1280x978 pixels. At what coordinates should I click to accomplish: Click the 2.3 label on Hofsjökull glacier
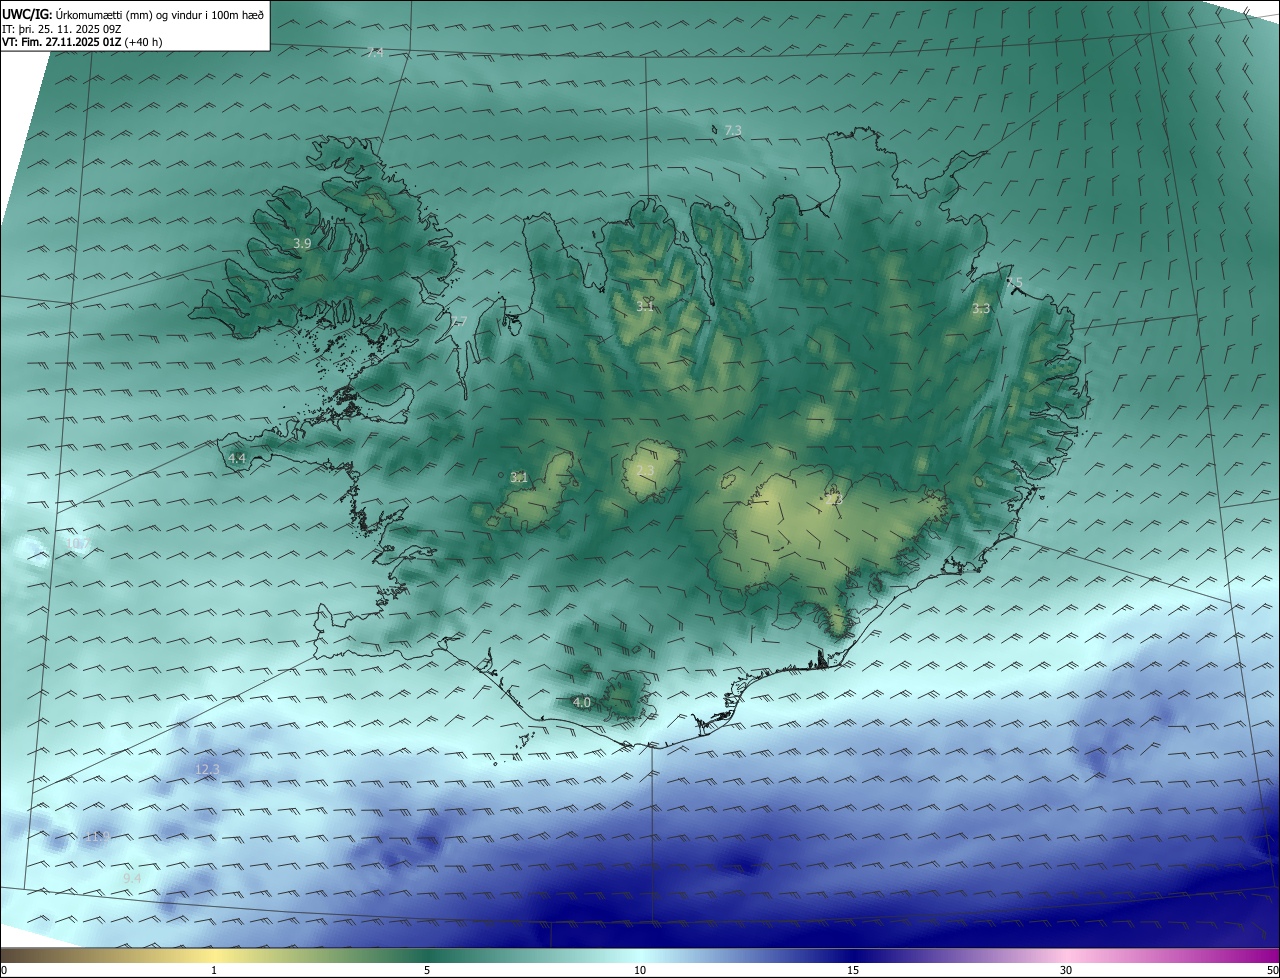coord(645,471)
